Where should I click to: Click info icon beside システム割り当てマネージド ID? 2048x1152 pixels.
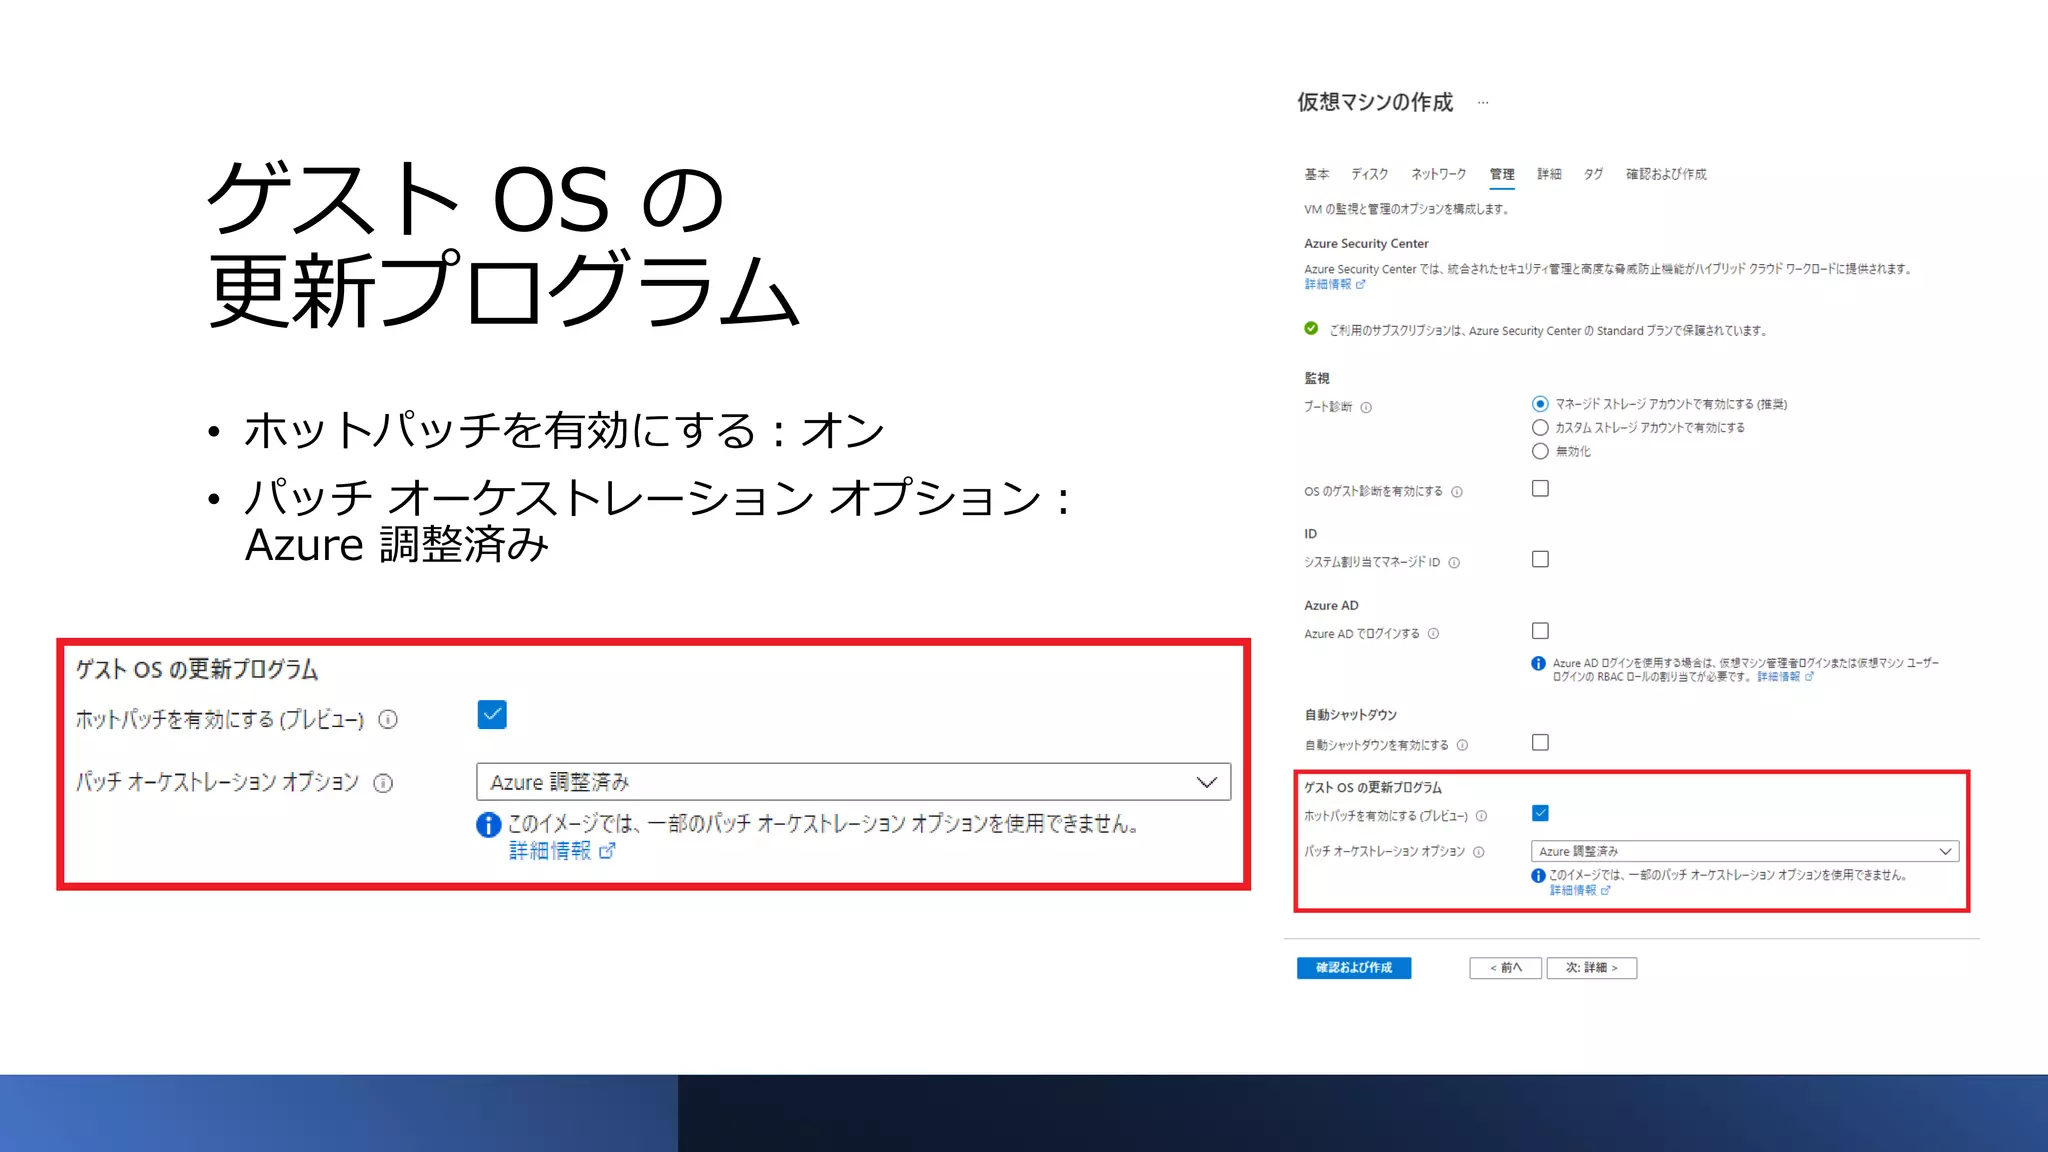point(1454,563)
